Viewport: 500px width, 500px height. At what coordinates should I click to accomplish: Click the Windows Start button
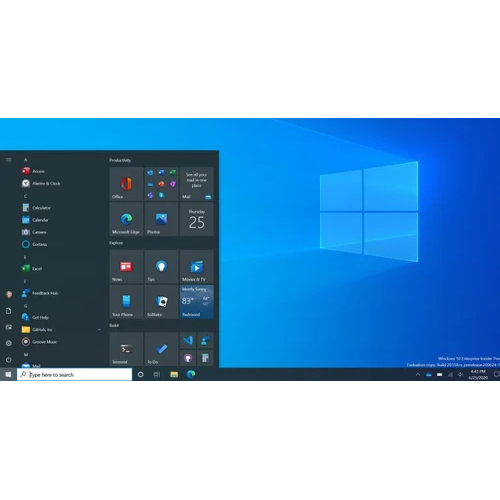[8, 374]
